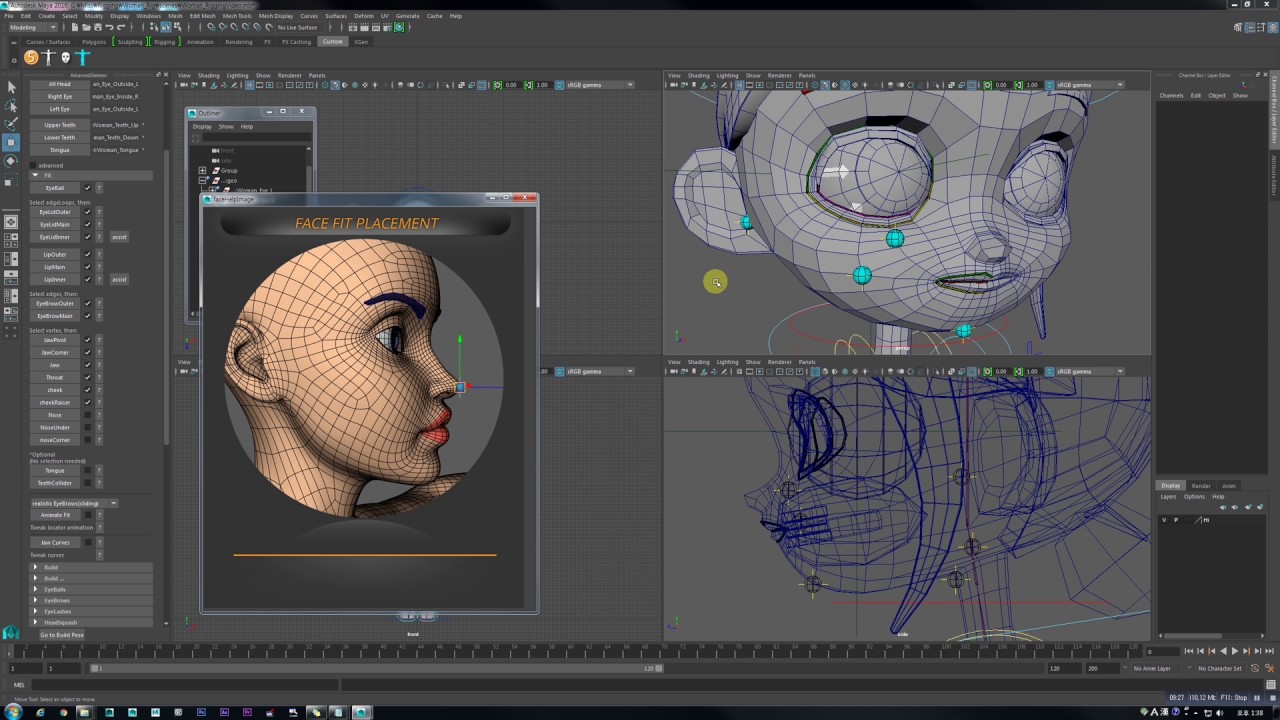Click the Redo arrow in status line
This screenshot has height=720, width=1280.
(x=119, y=27)
